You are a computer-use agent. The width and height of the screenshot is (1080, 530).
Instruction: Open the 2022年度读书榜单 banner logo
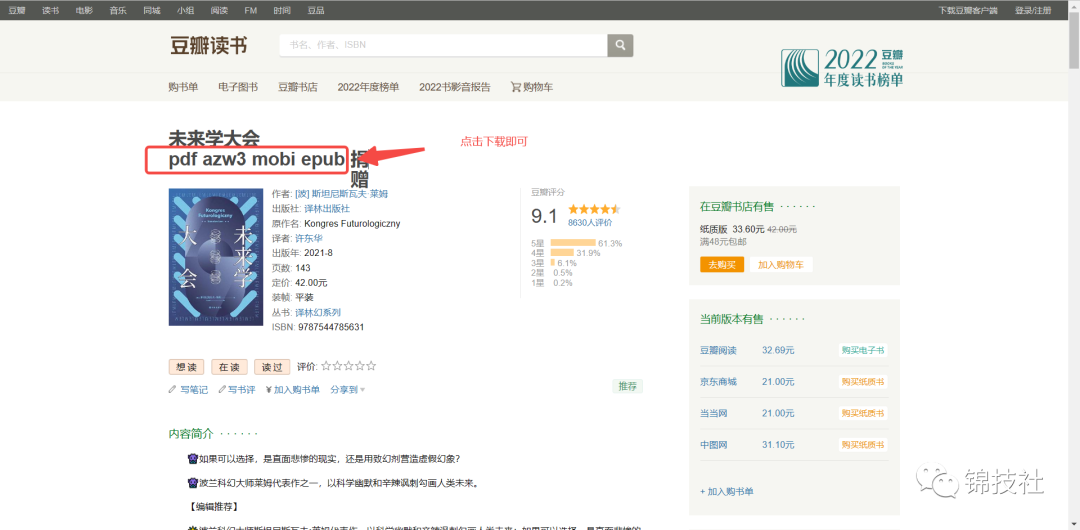[x=842, y=68]
